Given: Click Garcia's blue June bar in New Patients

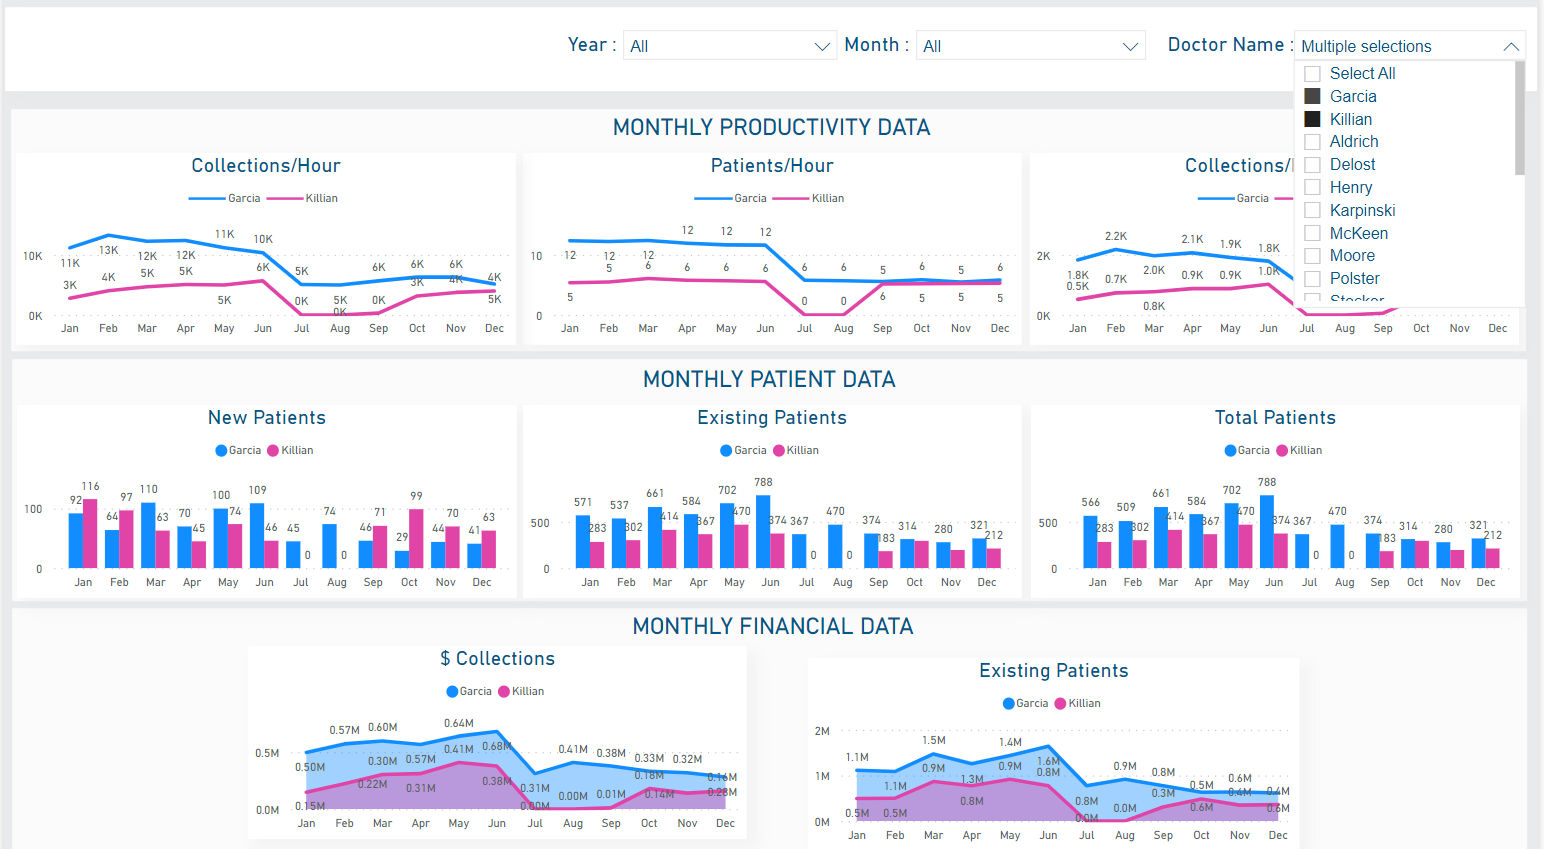Looking at the screenshot, I should [x=257, y=535].
